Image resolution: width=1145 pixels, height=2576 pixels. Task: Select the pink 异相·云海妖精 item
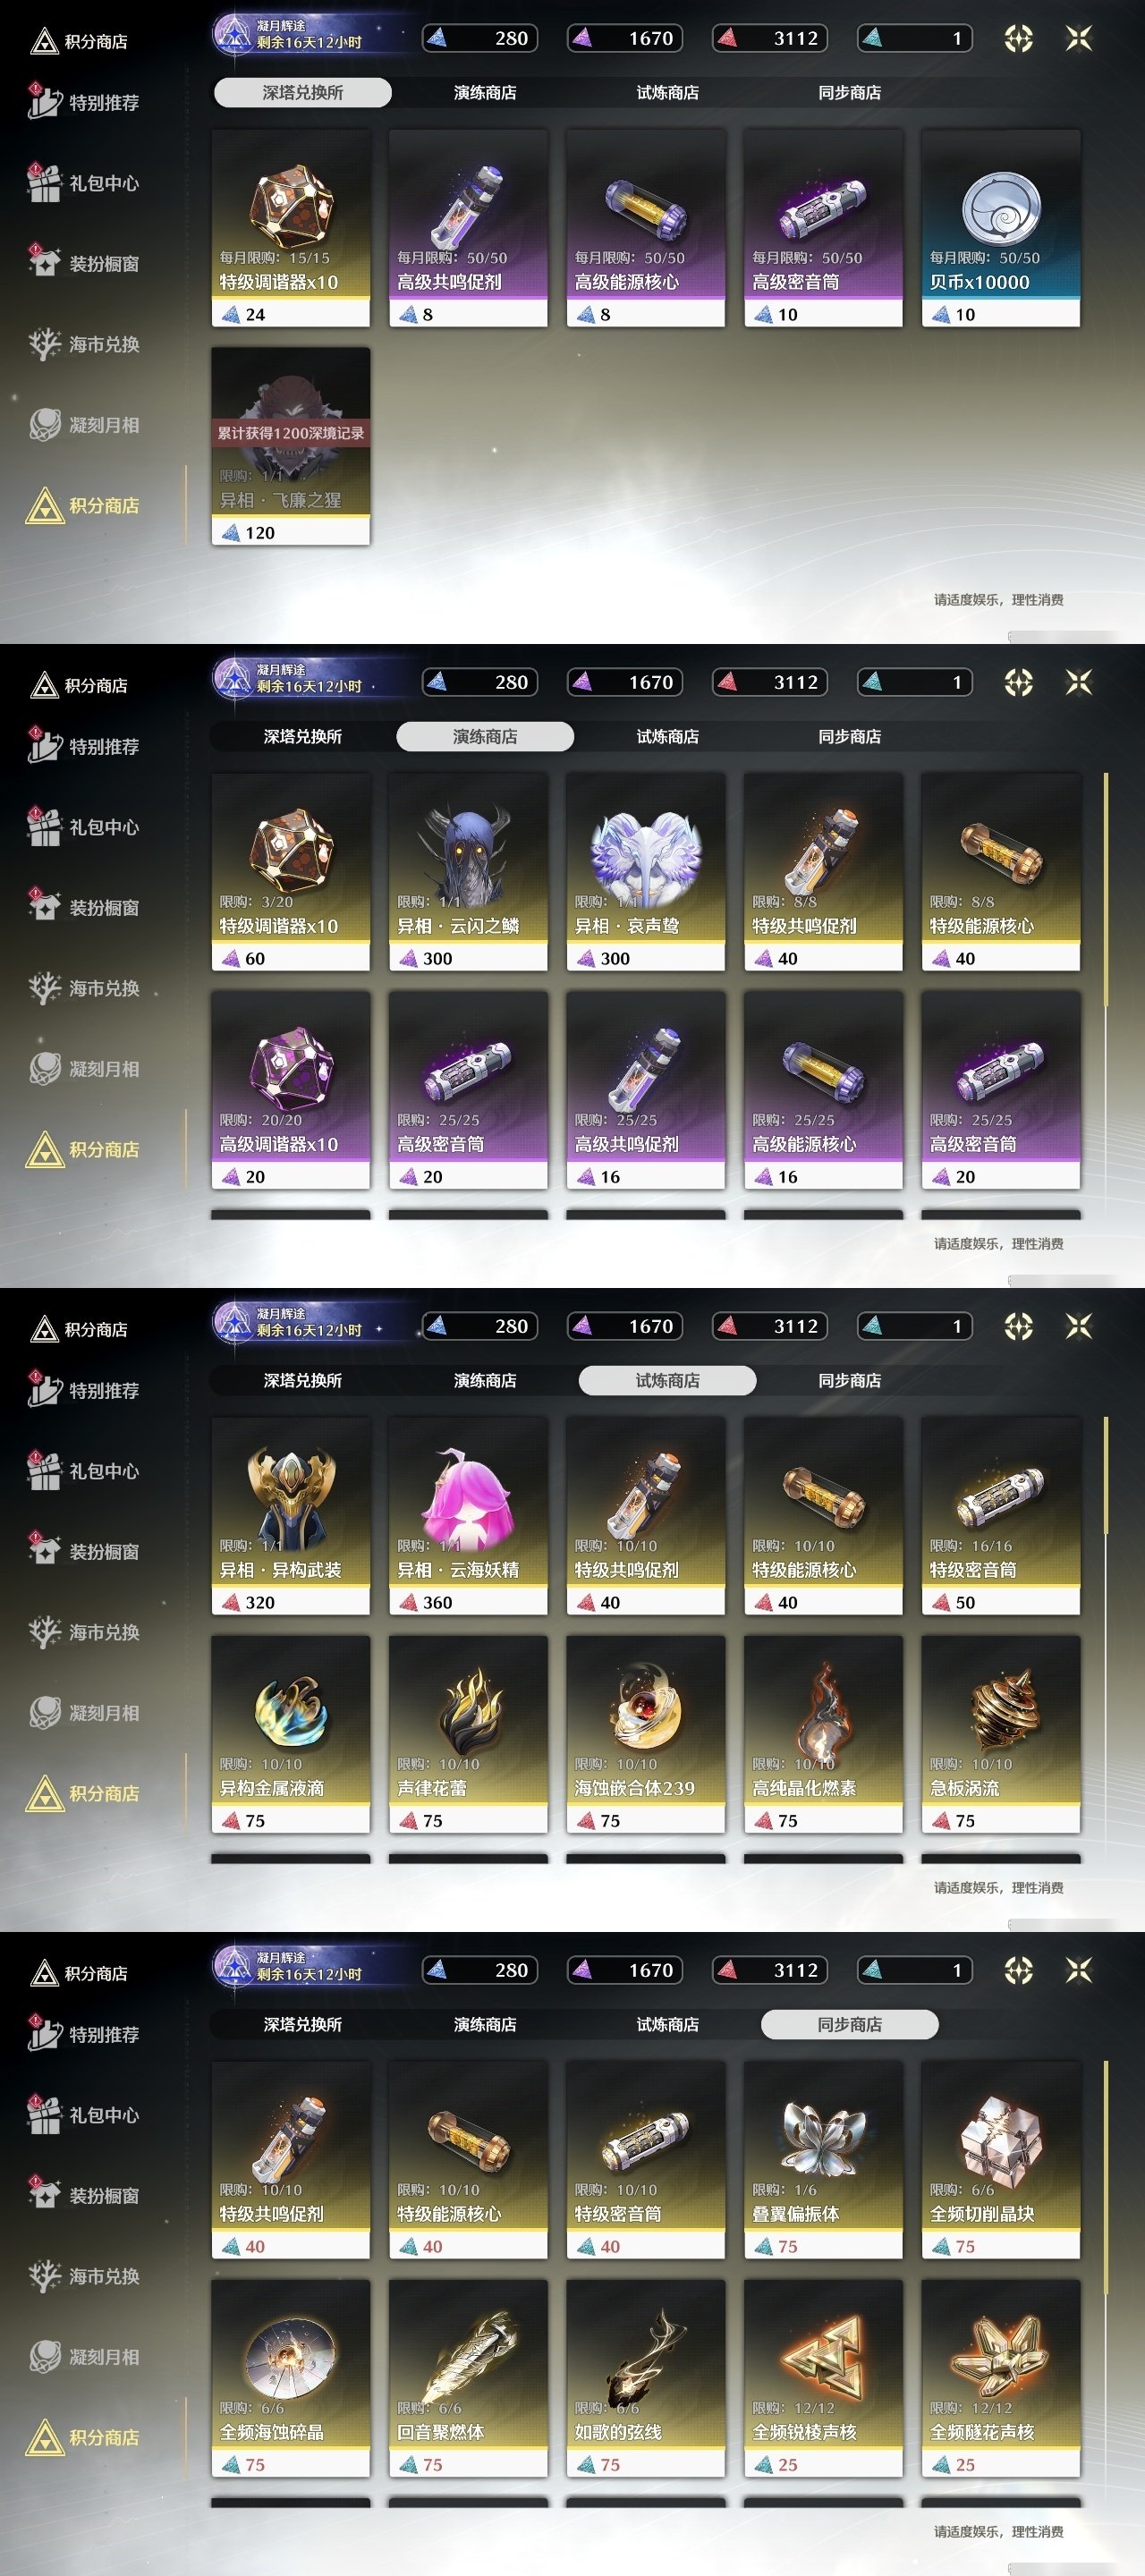click(468, 1516)
